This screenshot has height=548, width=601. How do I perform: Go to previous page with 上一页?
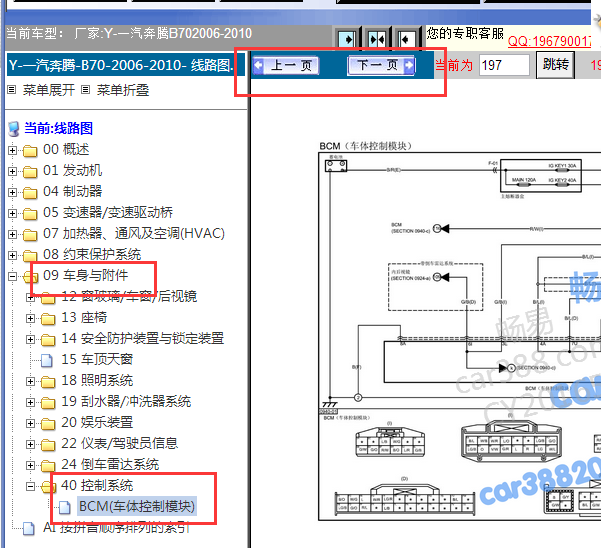coord(286,66)
